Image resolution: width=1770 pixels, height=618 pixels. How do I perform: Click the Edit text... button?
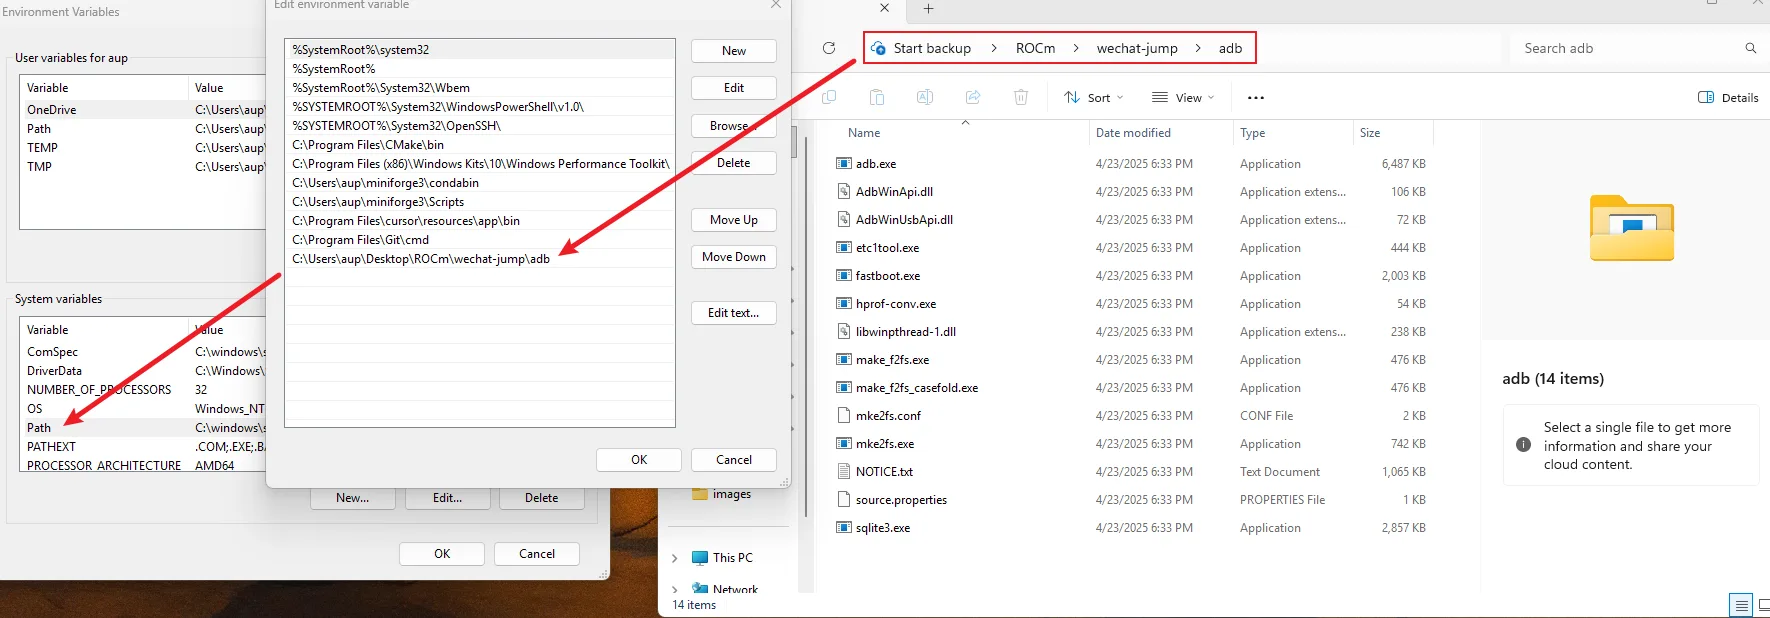coord(734,313)
